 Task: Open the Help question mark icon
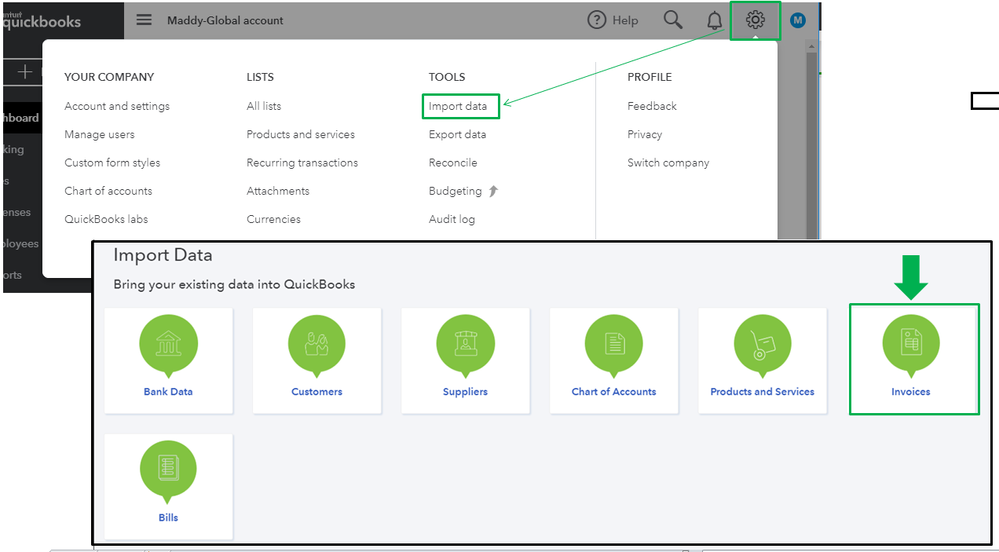click(596, 20)
